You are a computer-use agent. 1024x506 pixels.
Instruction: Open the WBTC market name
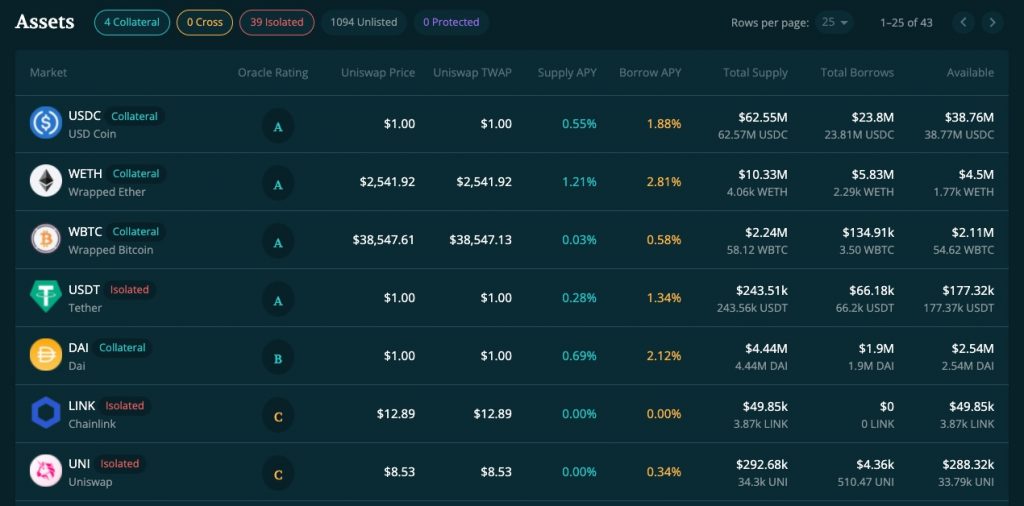click(86, 232)
